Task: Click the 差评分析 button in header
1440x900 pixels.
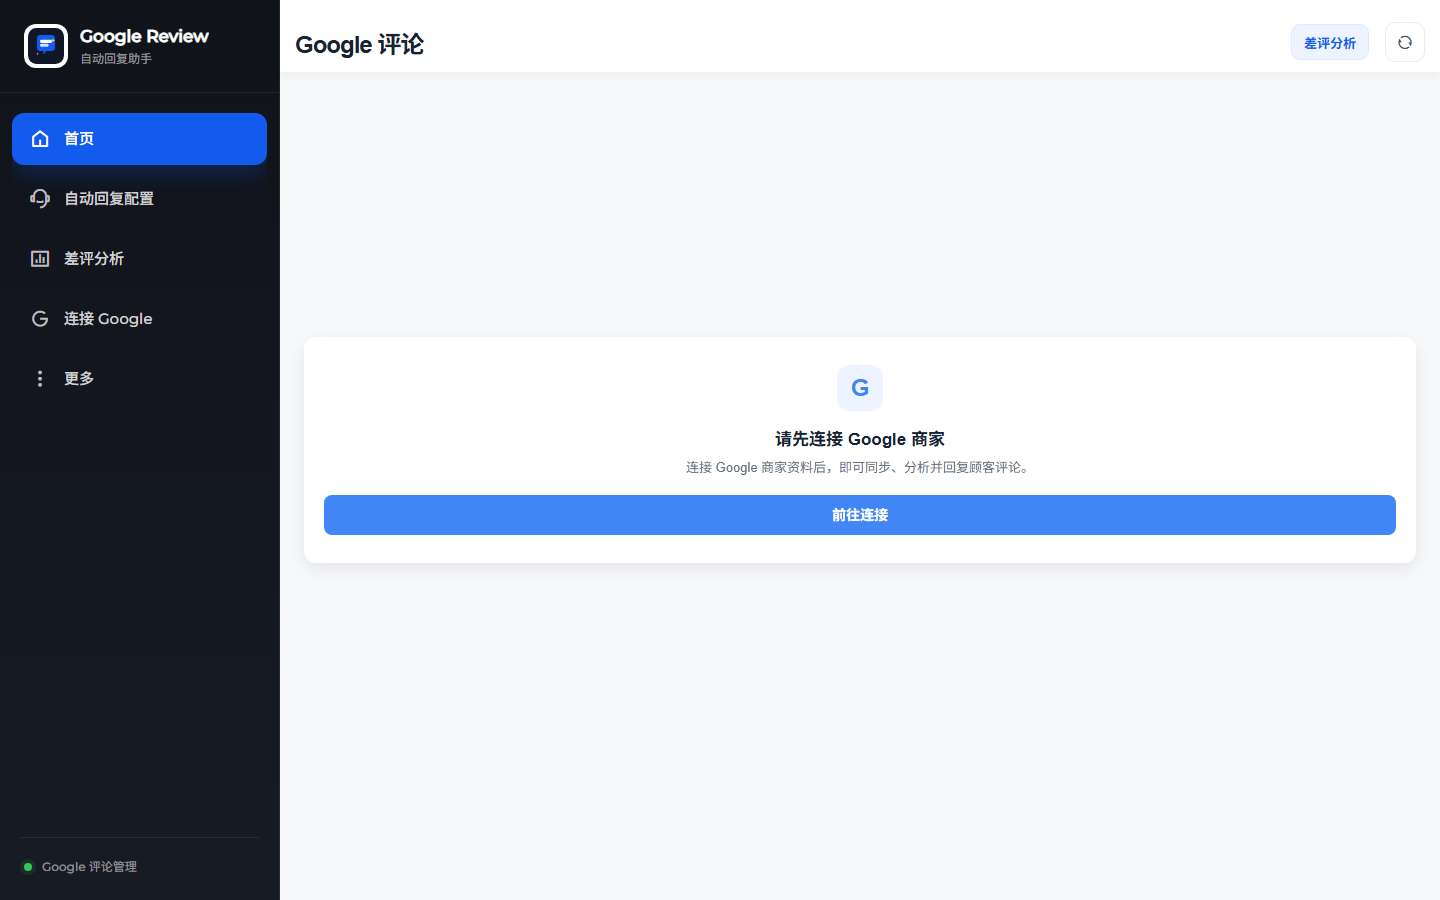Action: [1330, 43]
